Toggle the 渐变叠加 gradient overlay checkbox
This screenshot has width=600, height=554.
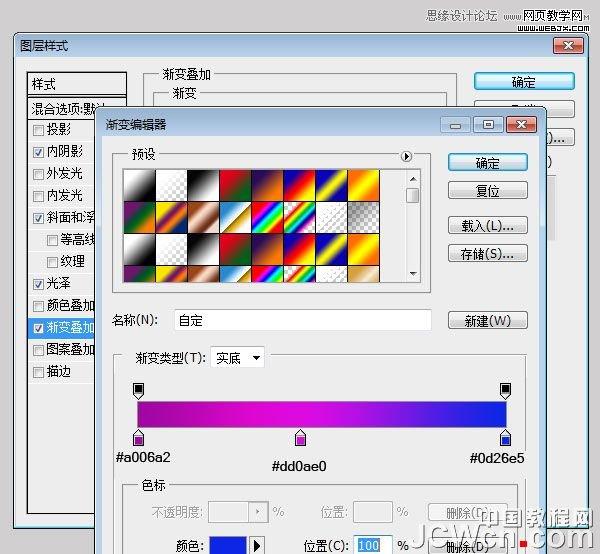point(38,328)
